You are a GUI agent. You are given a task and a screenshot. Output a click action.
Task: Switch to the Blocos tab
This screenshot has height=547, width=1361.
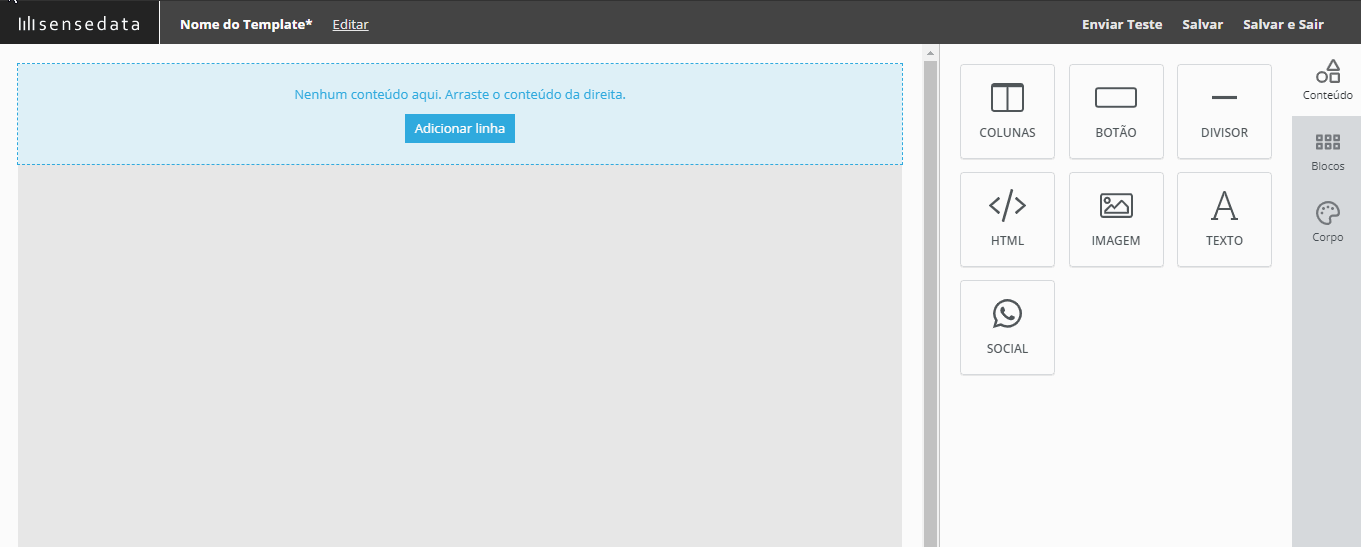1327,152
